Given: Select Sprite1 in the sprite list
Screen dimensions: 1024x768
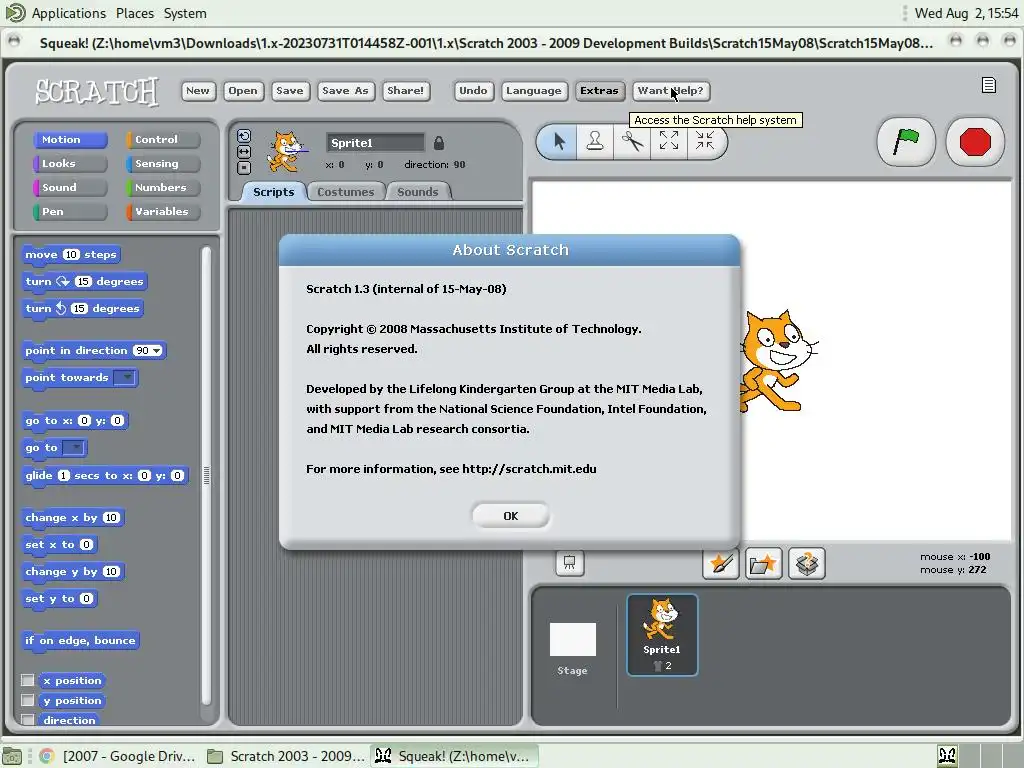Looking at the screenshot, I should [x=662, y=635].
